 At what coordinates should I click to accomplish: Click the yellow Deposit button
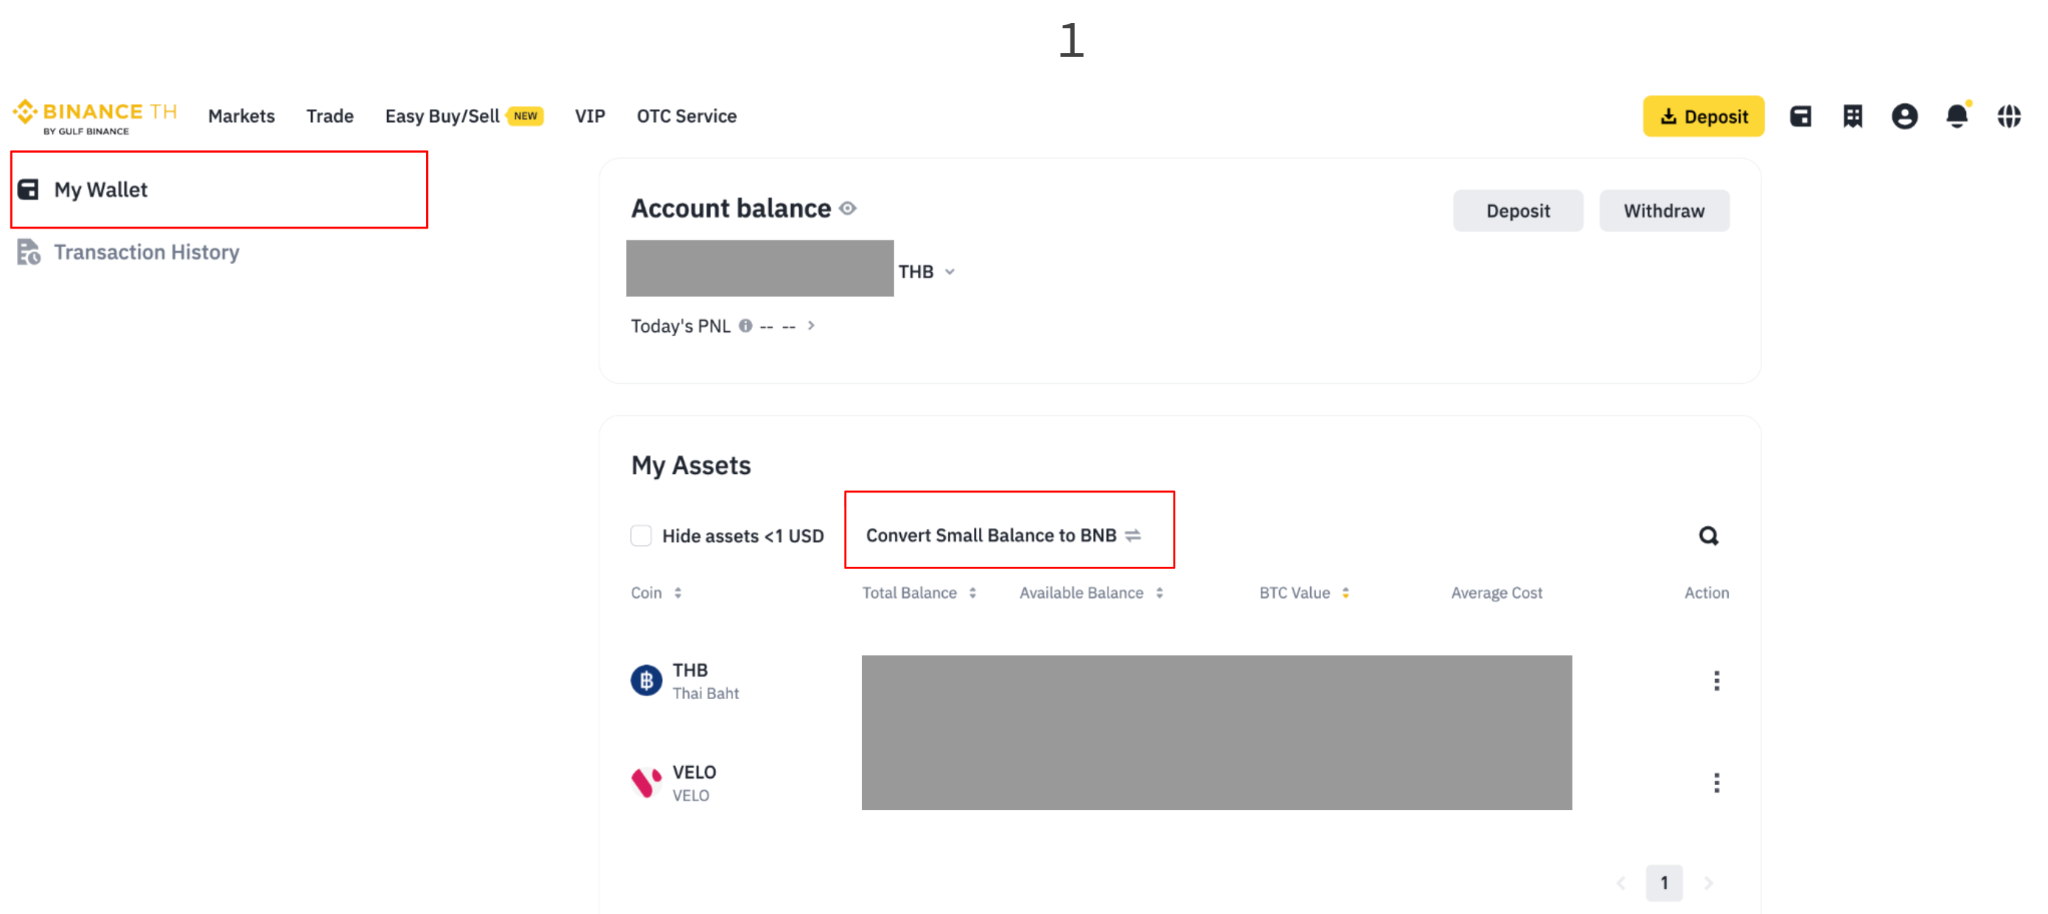(1703, 116)
